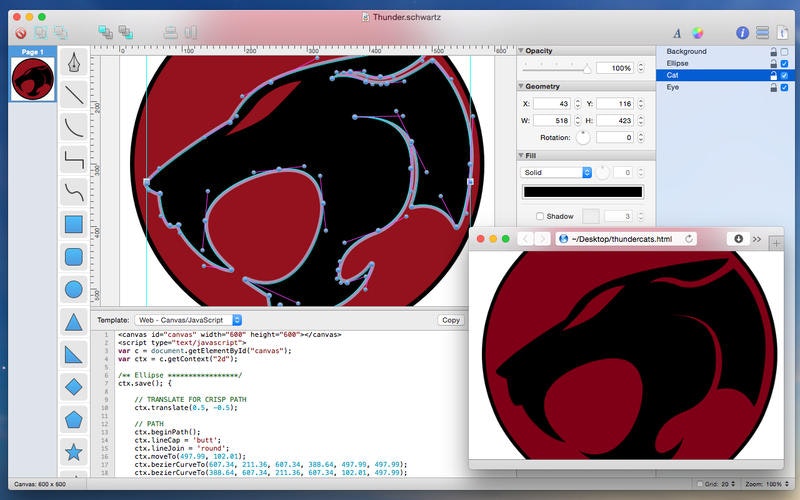Click the Opacity 100% stepper arrows

point(641,68)
